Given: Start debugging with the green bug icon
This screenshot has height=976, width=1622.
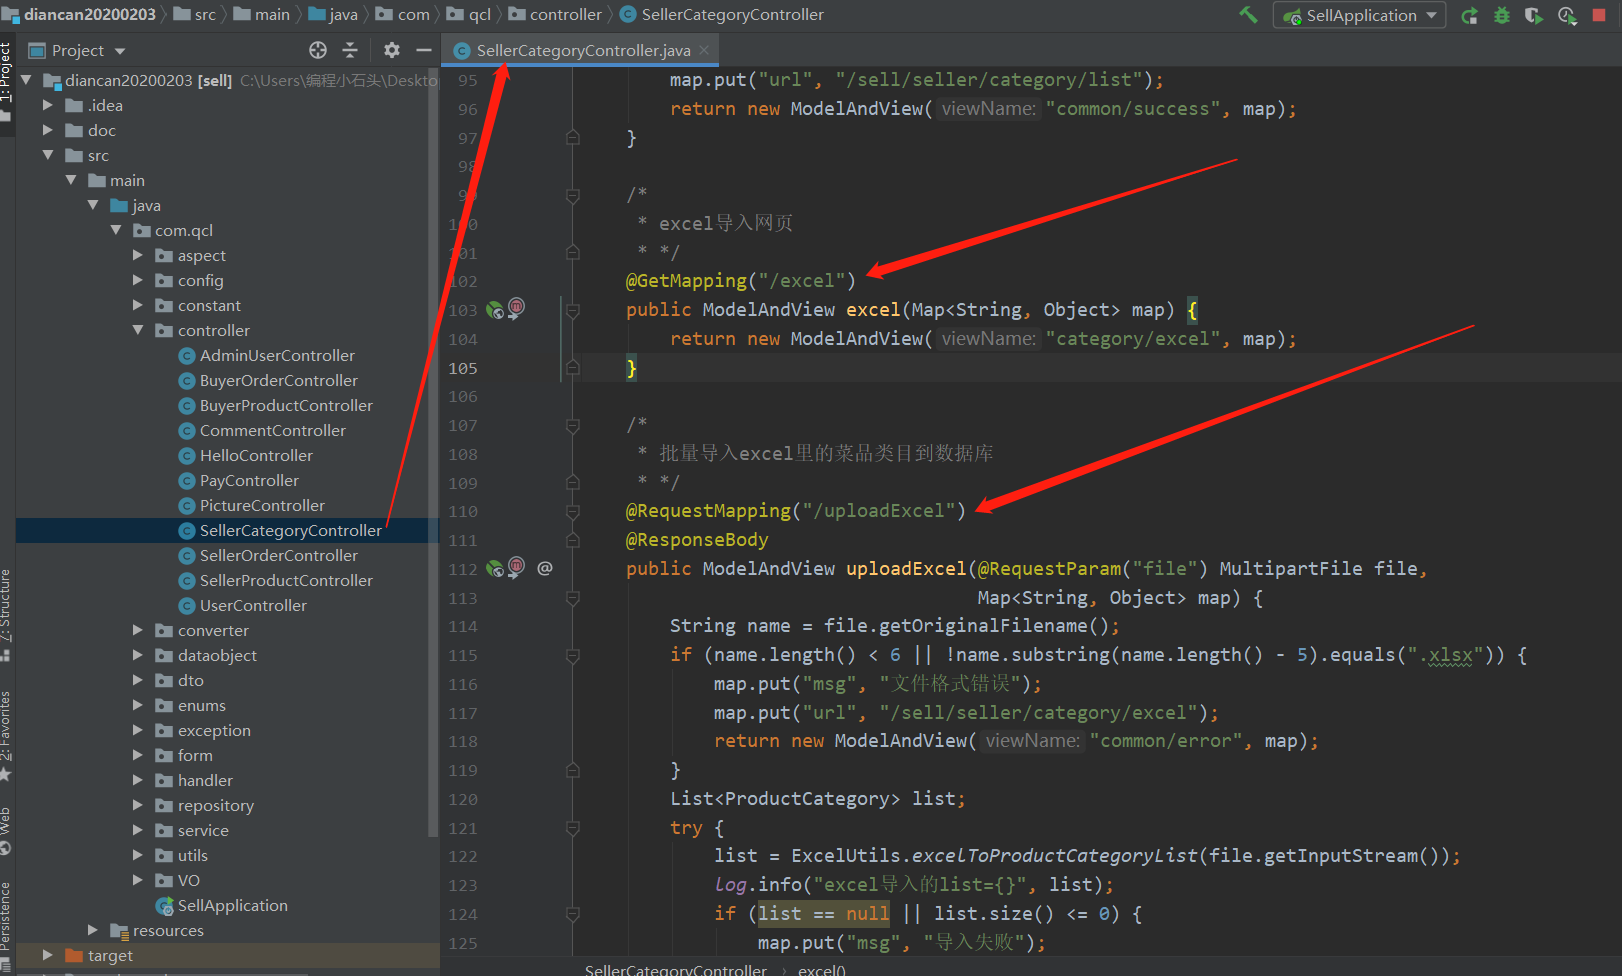Looking at the screenshot, I should coord(1501,16).
